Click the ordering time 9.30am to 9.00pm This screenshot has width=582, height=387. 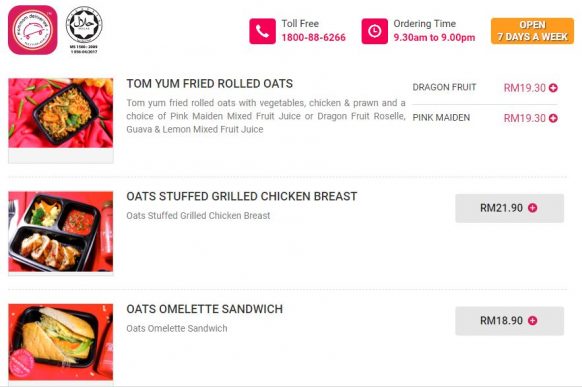click(x=434, y=37)
